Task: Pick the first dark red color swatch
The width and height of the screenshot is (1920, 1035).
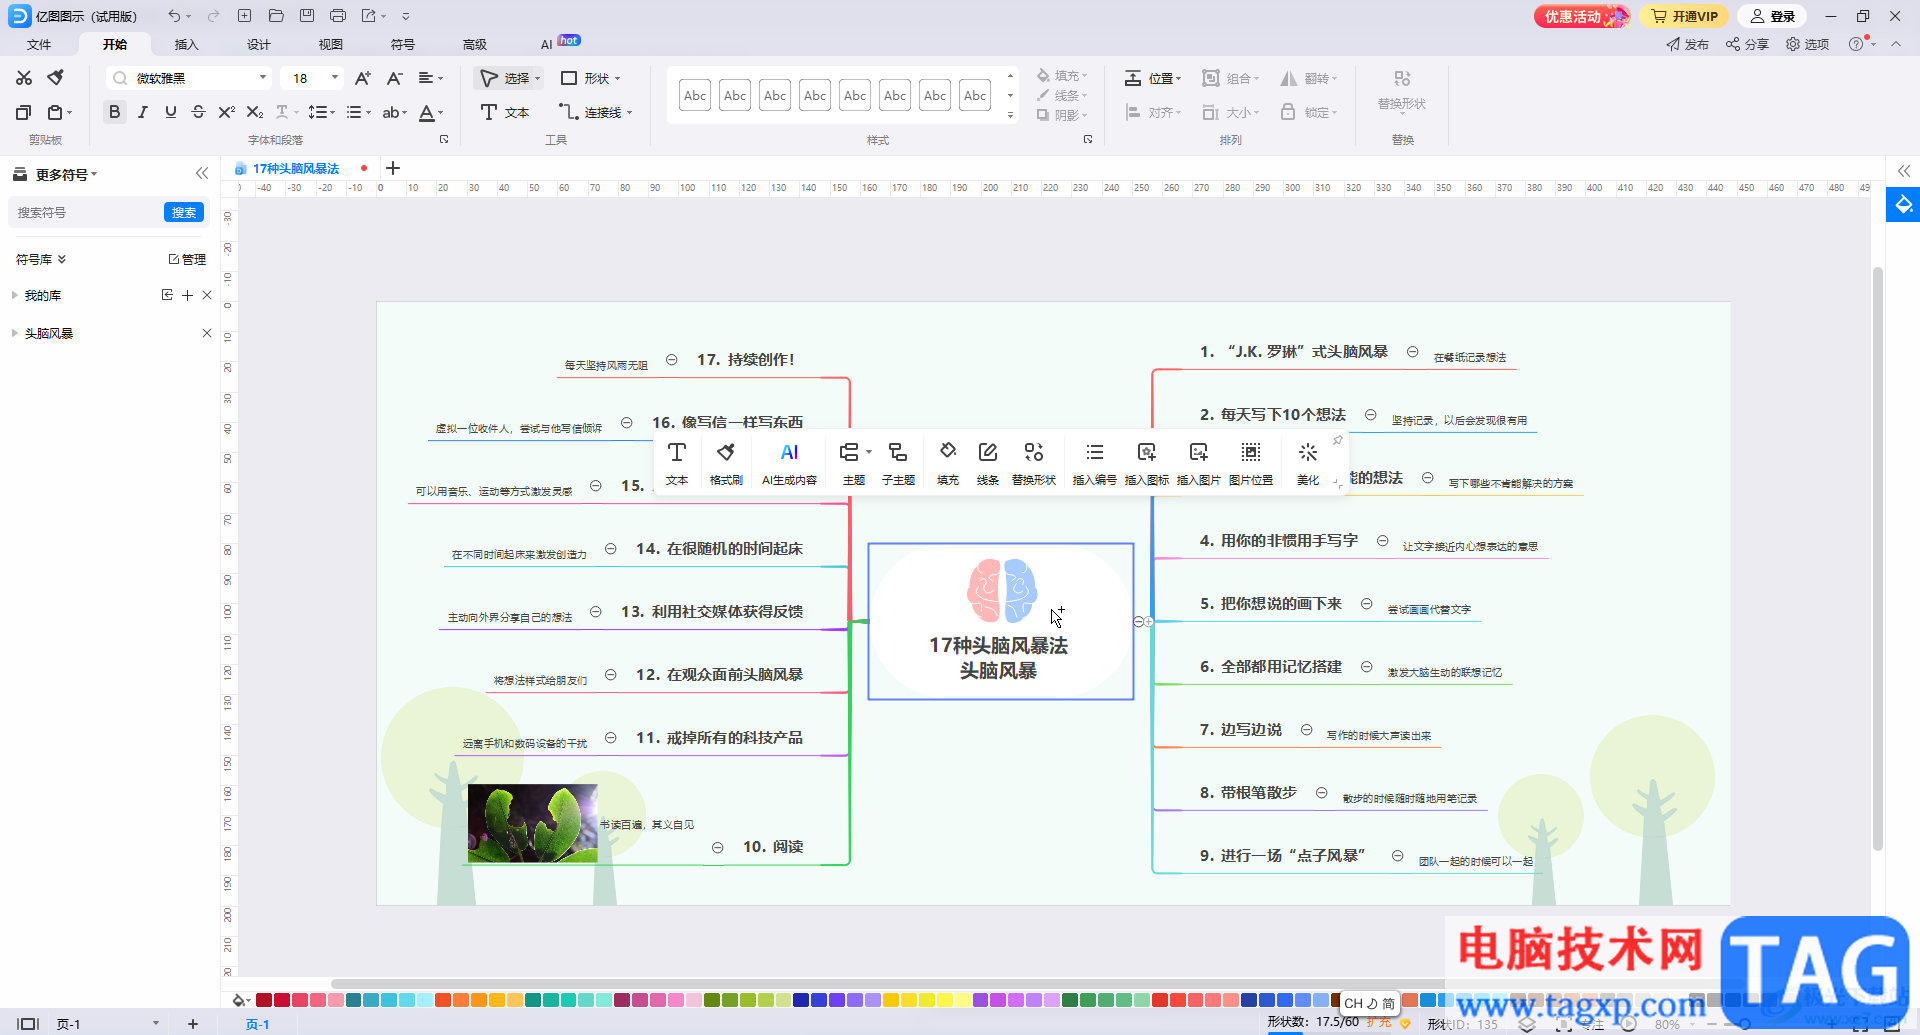Action: point(264,1000)
